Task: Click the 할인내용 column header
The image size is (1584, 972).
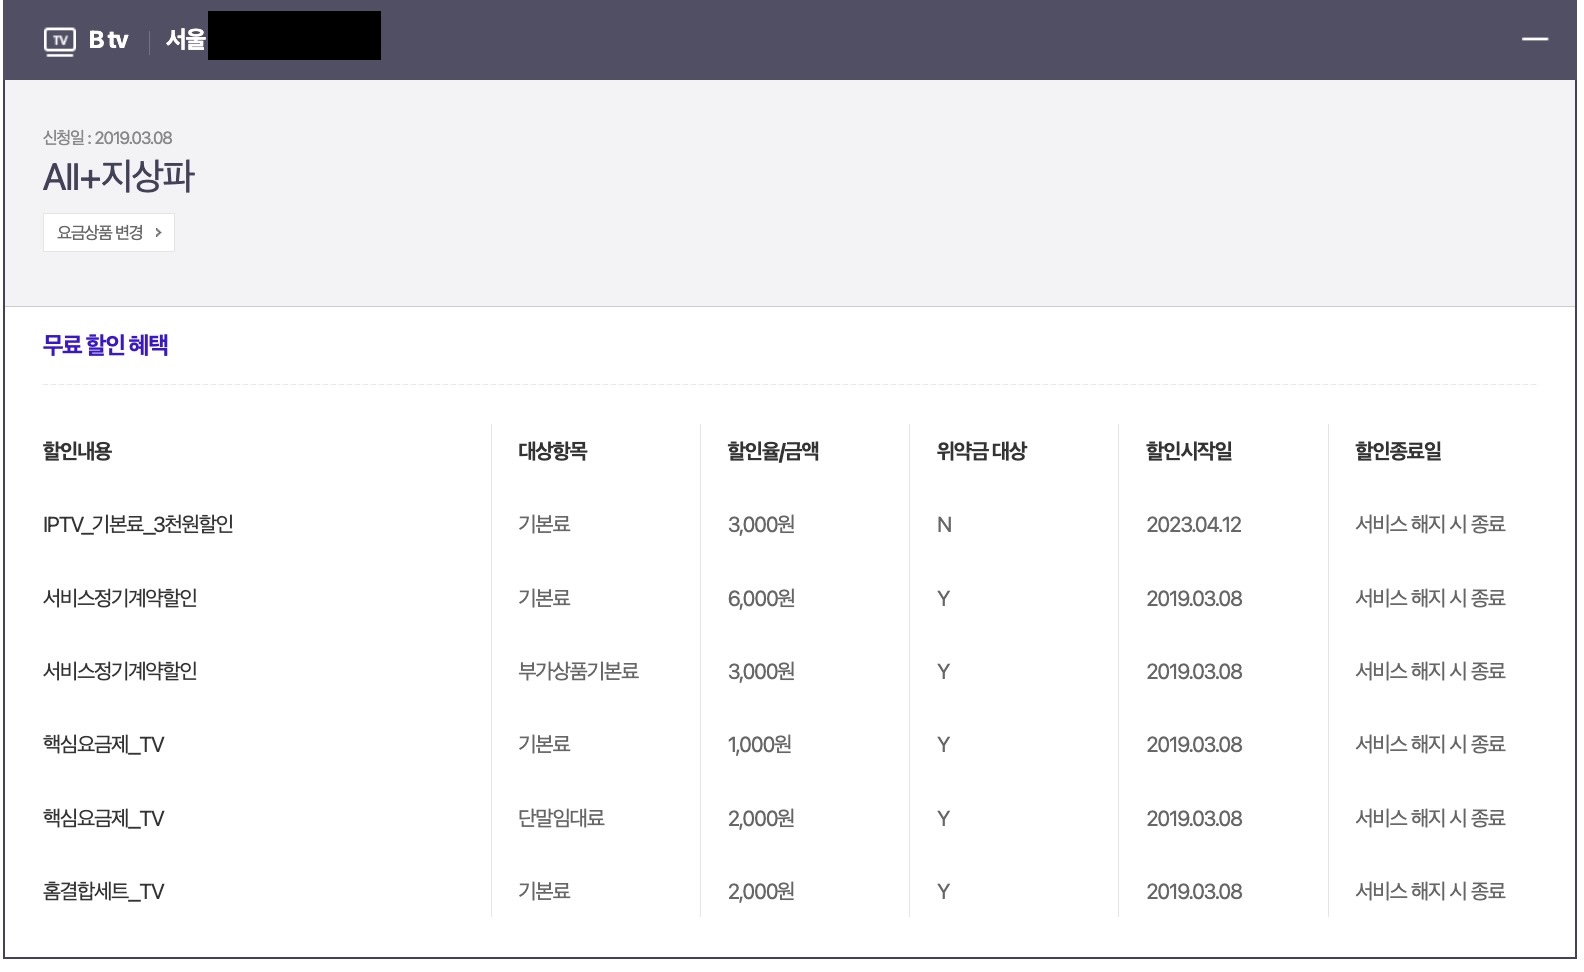Action: pos(77,451)
